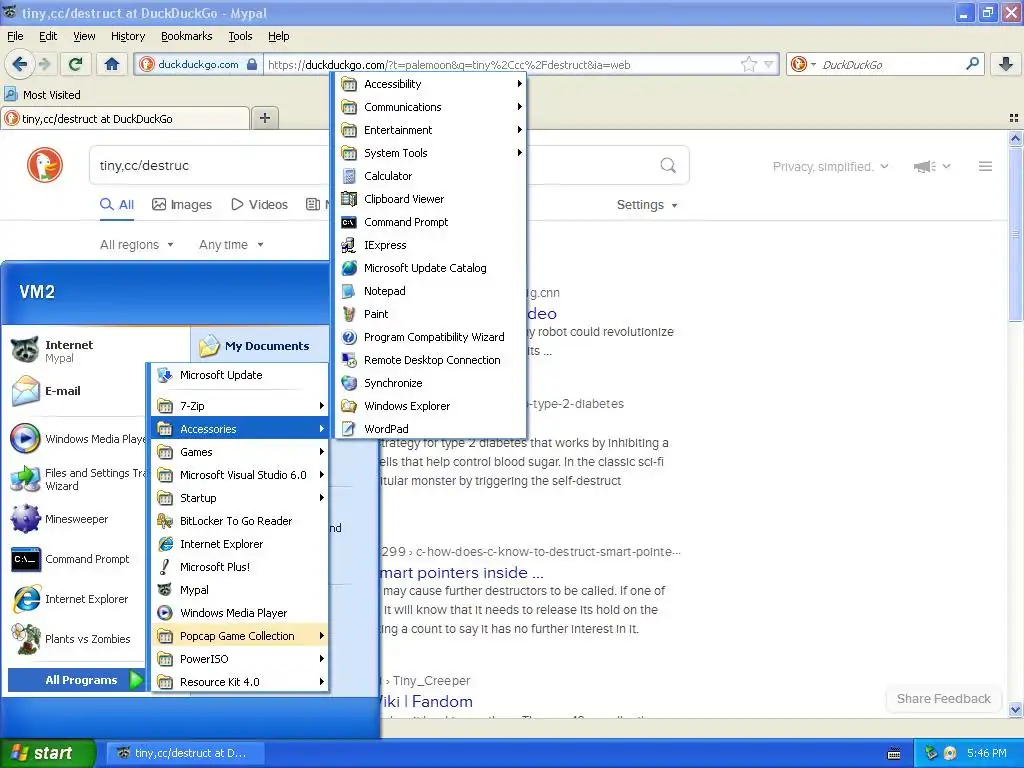The height and width of the screenshot is (768, 1024).
Task: Click page scrollbar down arrow
Action: [1015, 709]
